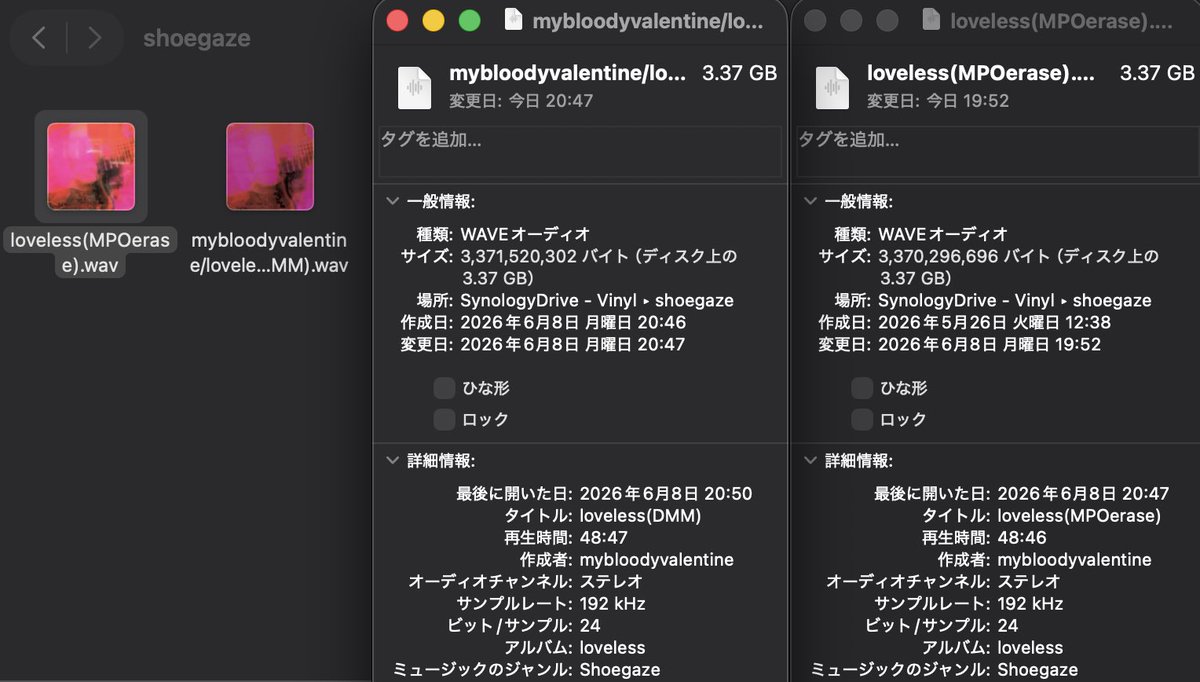Click title value loveless(MPOerase) in details

click(1079, 516)
